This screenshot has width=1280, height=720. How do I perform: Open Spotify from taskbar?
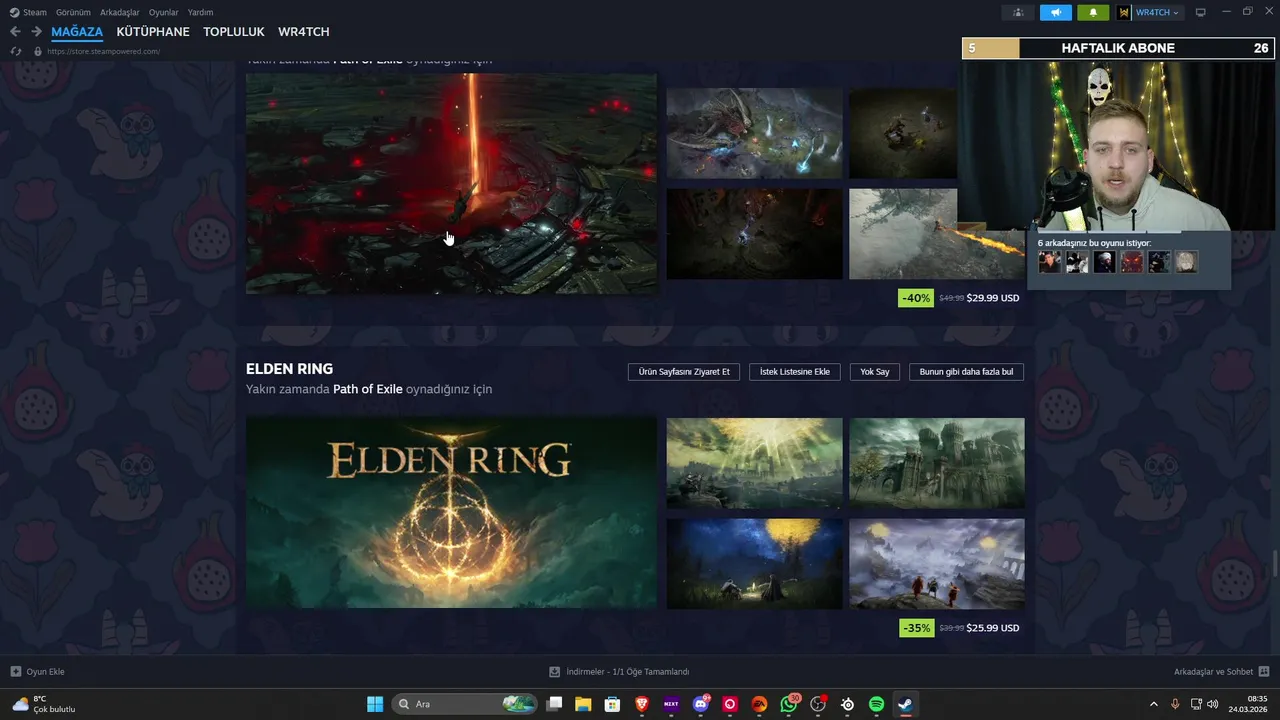[876, 704]
